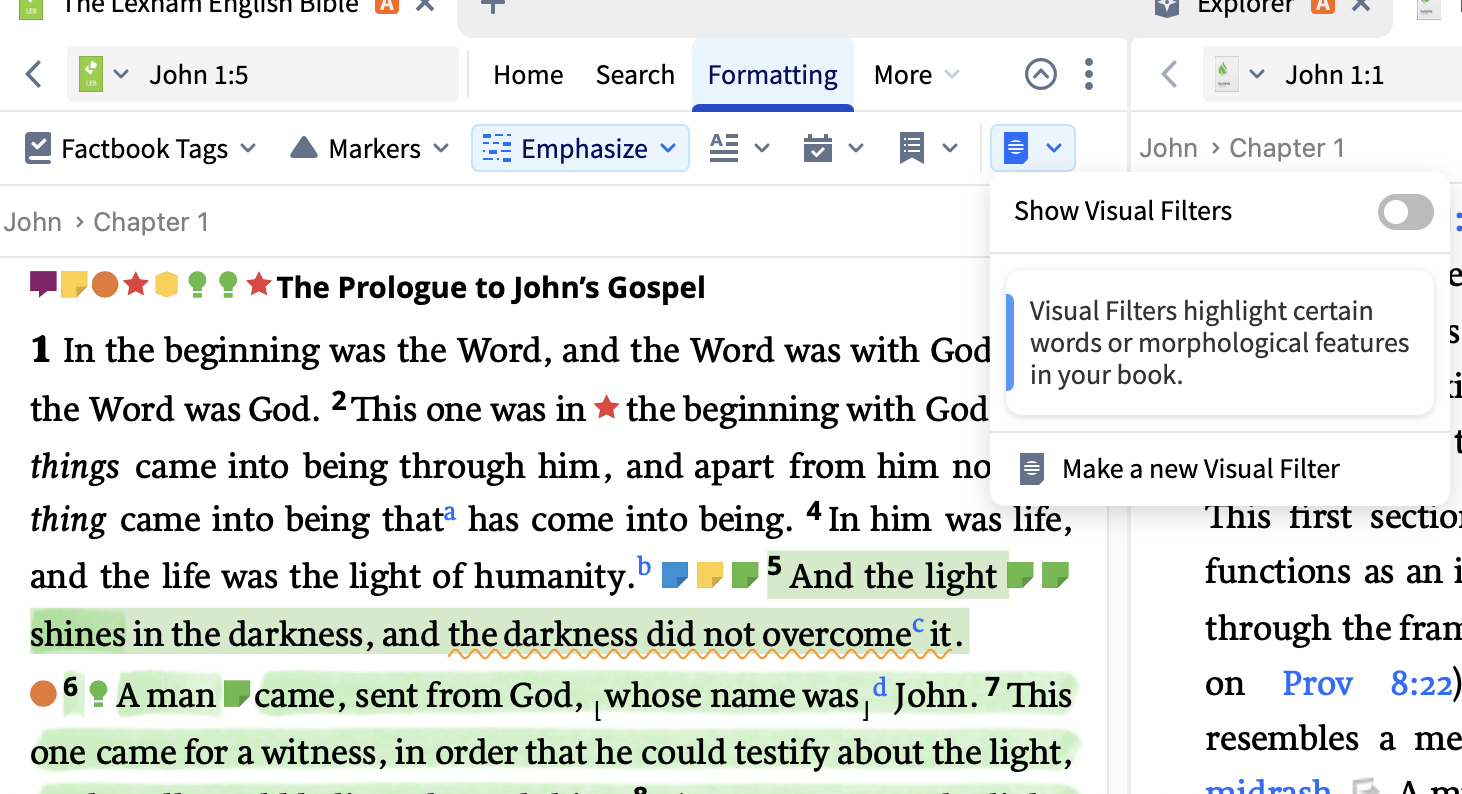Open the More menu

point(916,75)
